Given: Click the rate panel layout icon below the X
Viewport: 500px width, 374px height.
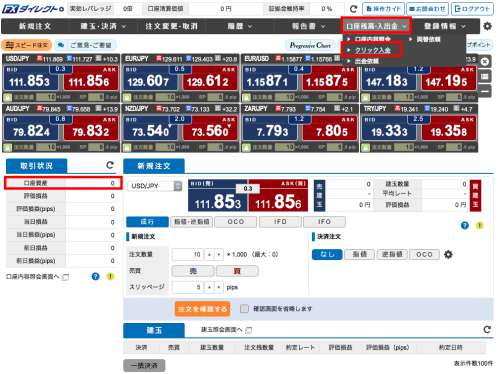Looking at the screenshot, I should 485,77.
